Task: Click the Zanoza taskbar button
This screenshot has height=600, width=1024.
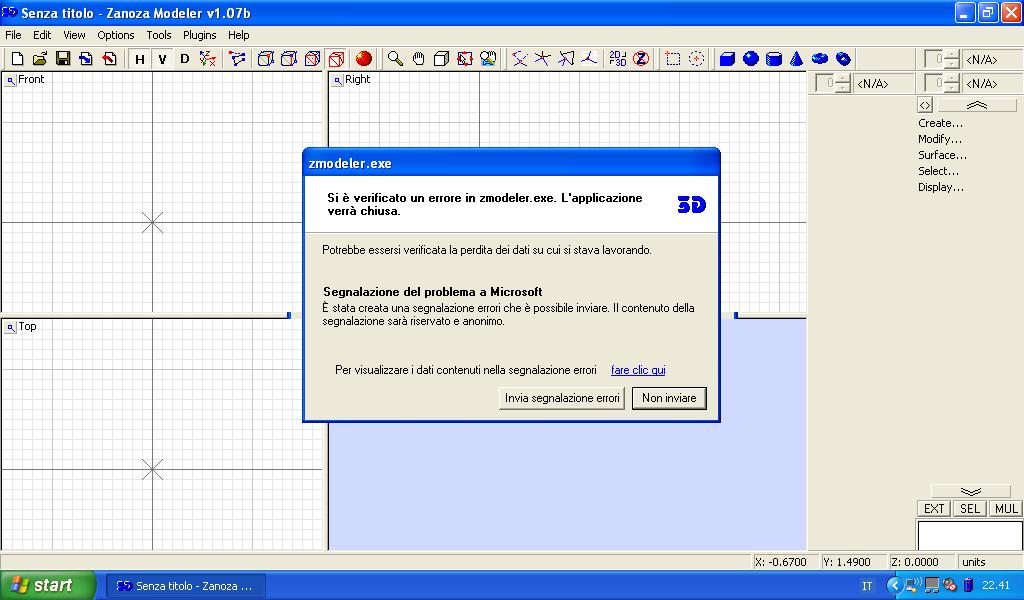Action: point(186,586)
